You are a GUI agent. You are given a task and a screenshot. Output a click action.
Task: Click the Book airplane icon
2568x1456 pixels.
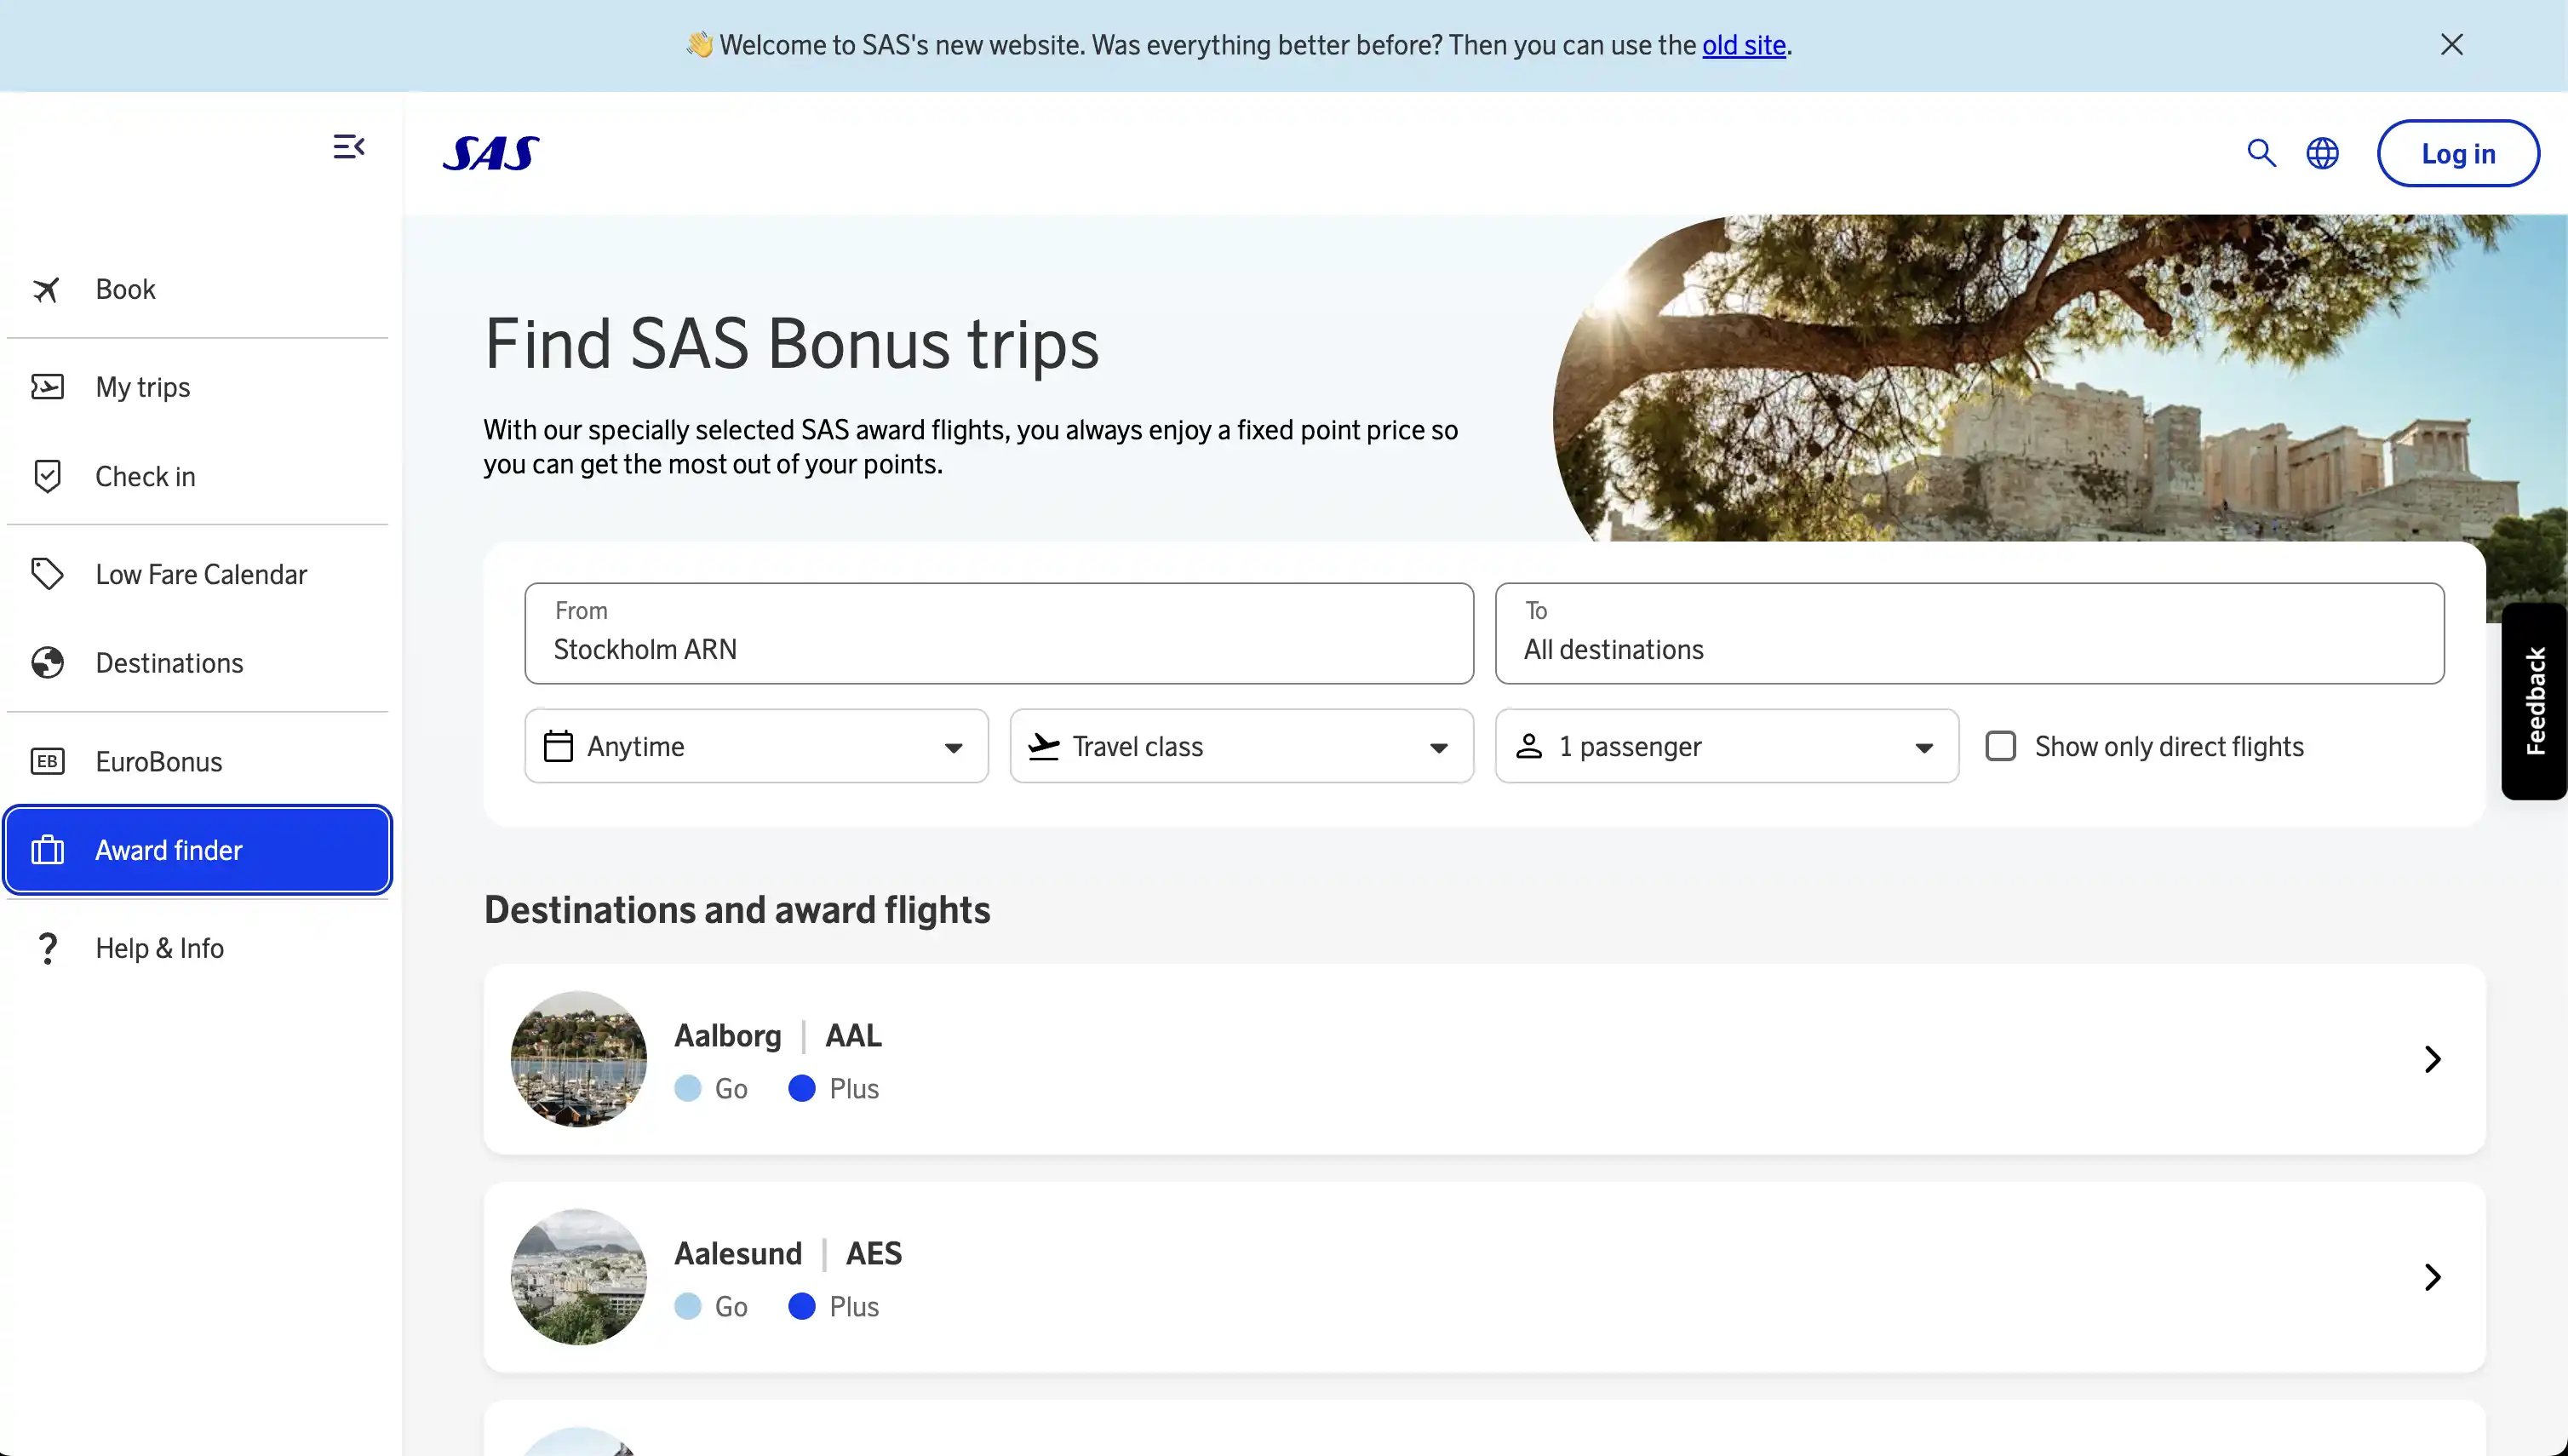pos(46,289)
